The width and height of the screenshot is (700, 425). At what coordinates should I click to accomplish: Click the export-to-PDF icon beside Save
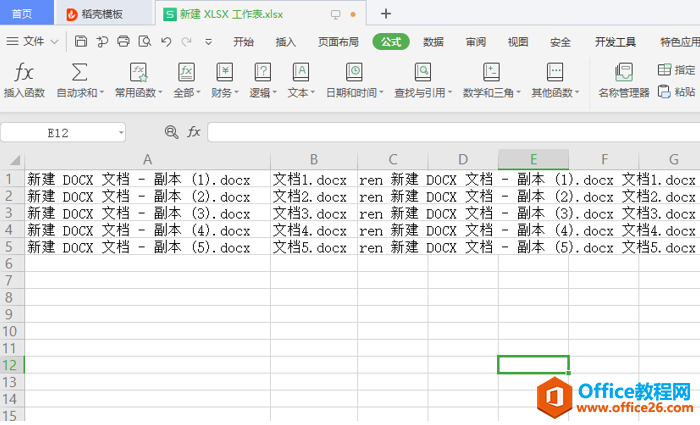(102, 42)
